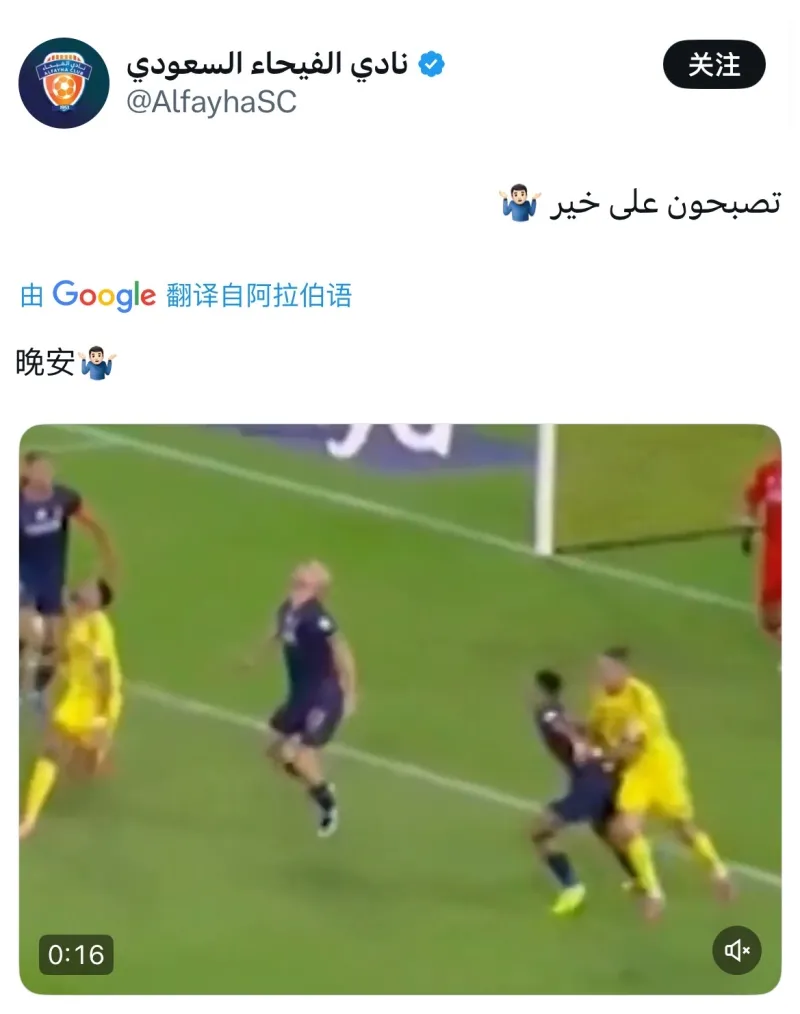Screen dimensions: 800x1014
Task: Open the نادي الفيحاء السعودي display name
Action: coord(267,64)
